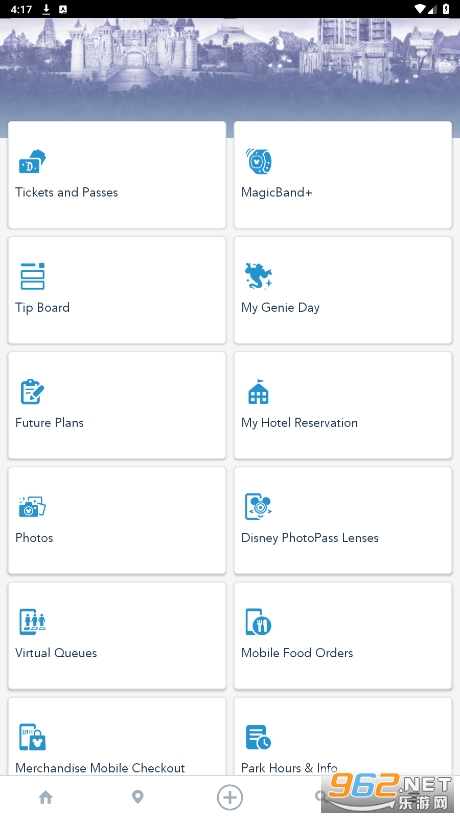Viewport: 460px width, 819px height.
Task: Go to the Home tab
Action: click(x=46, y=797)
